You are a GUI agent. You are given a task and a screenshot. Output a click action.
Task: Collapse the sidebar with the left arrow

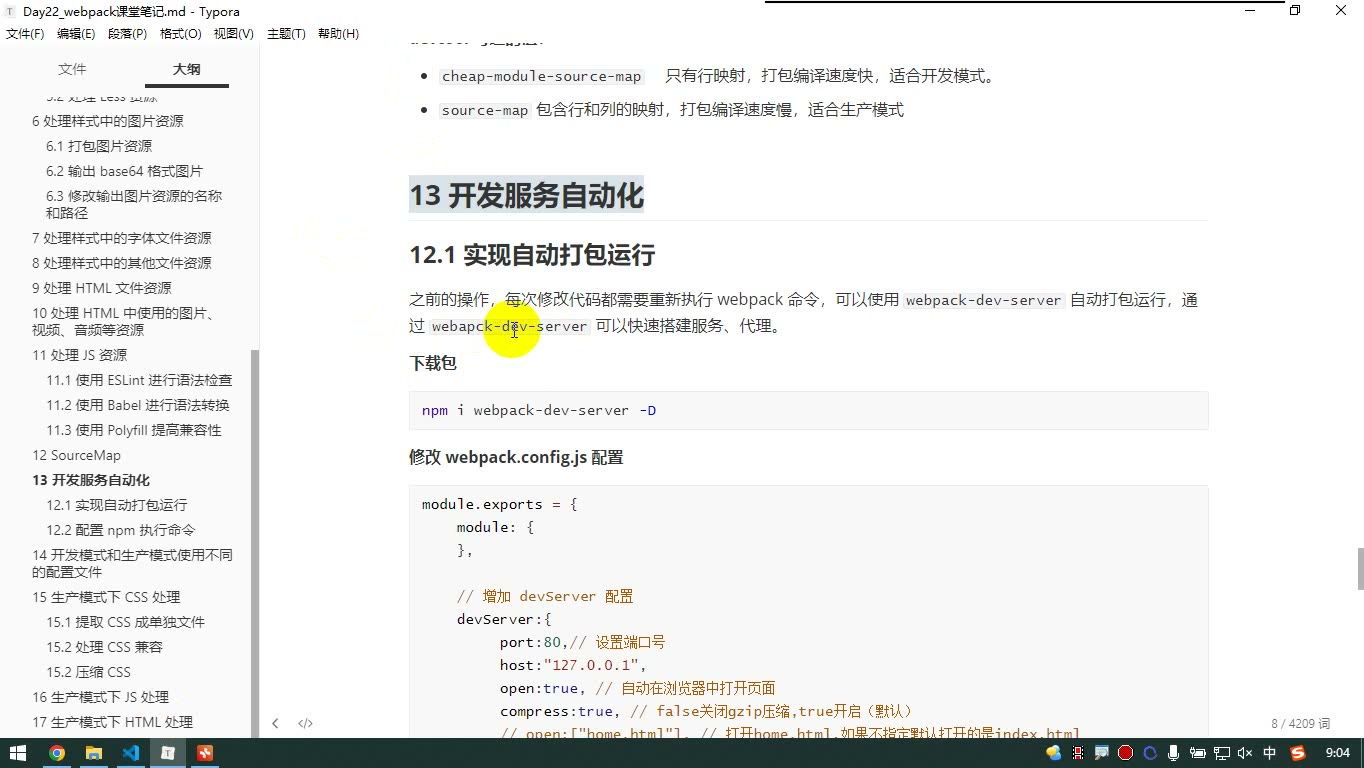[x=275, y=723]
